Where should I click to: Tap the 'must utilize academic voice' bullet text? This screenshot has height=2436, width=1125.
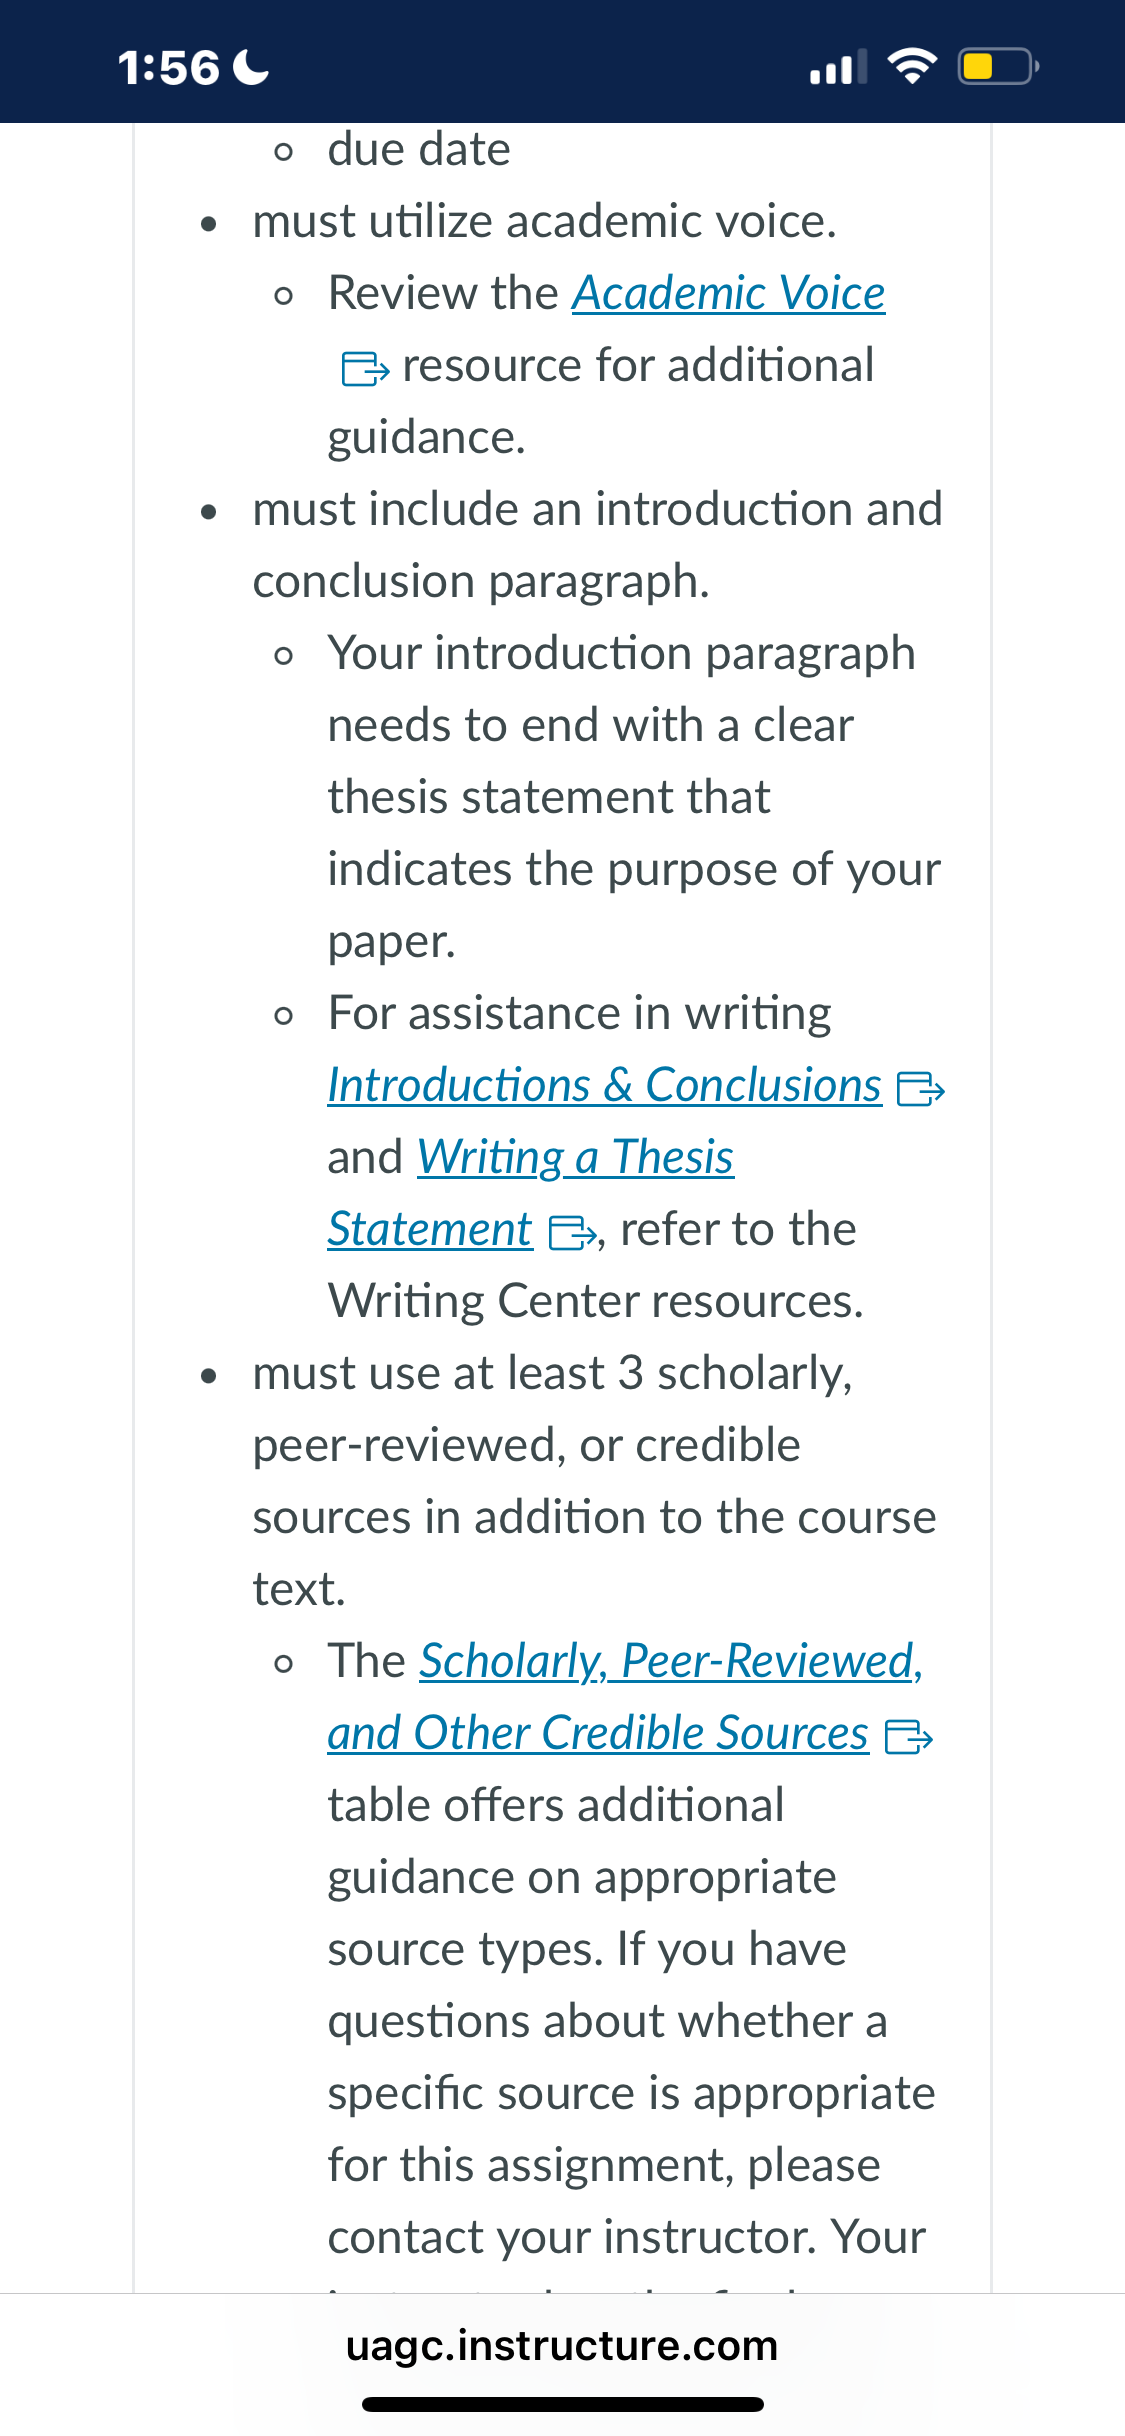[545, 222]
